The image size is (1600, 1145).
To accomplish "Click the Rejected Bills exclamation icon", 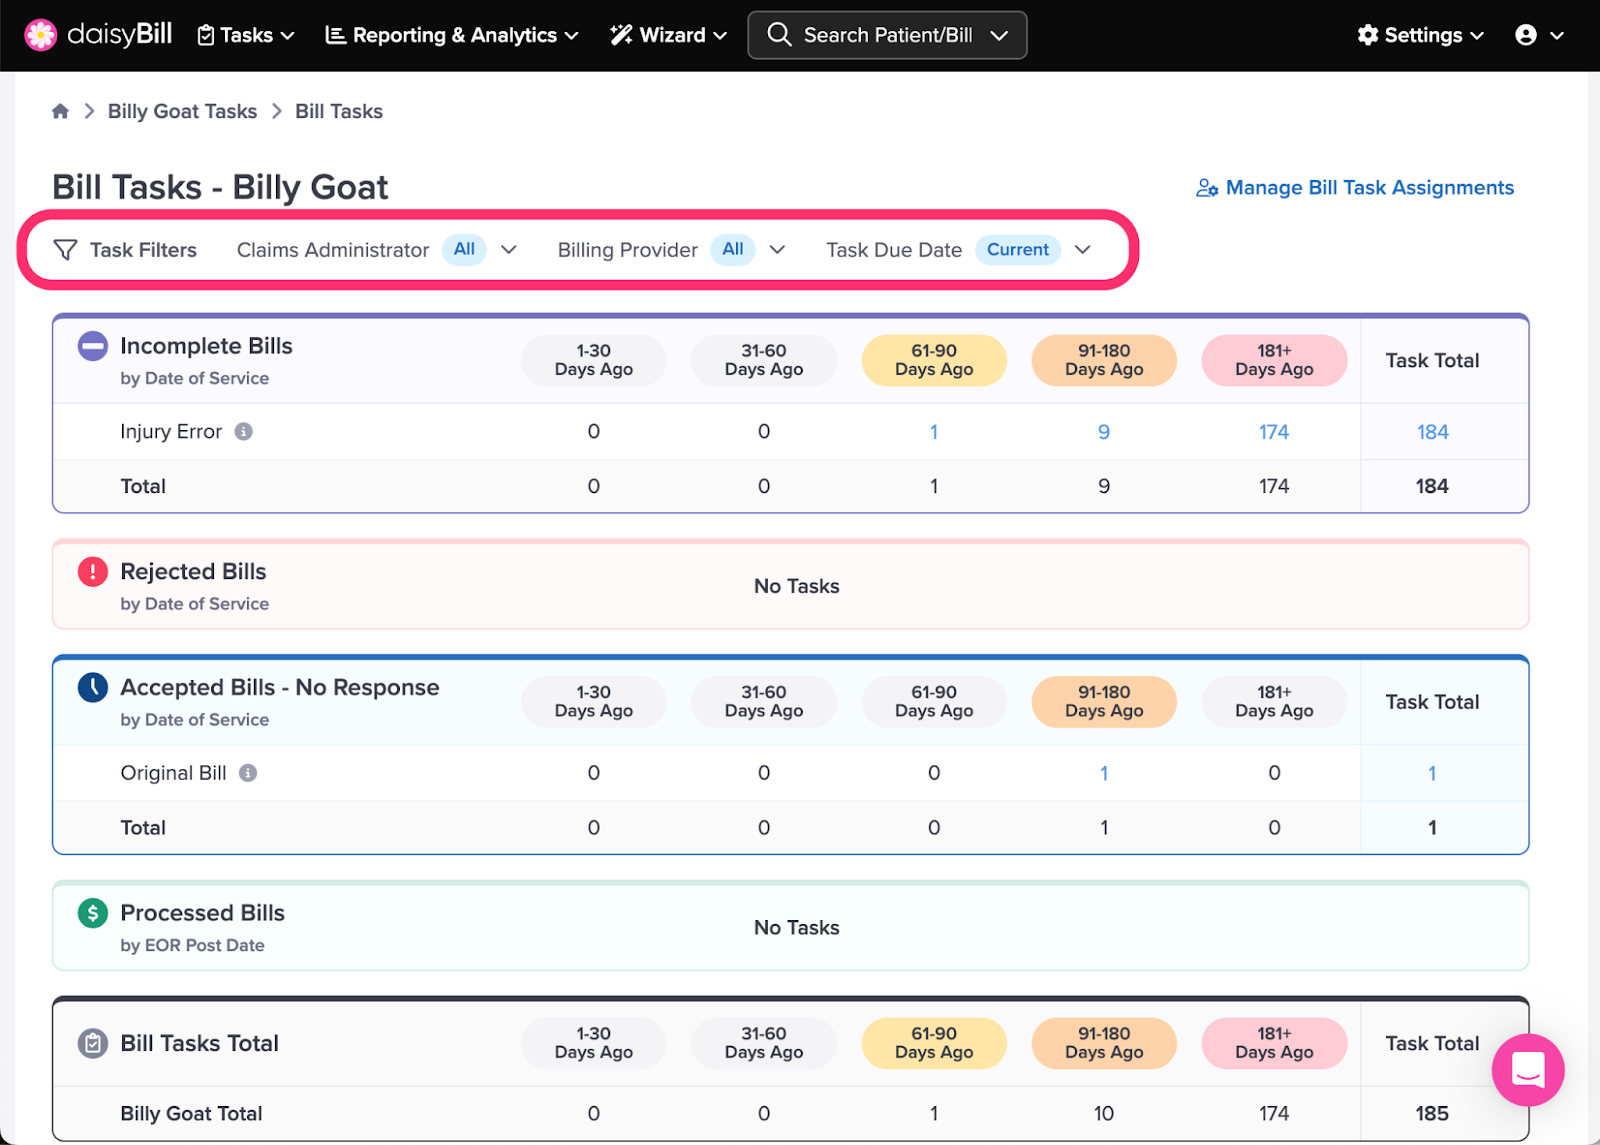I will [x=93, y=572].
